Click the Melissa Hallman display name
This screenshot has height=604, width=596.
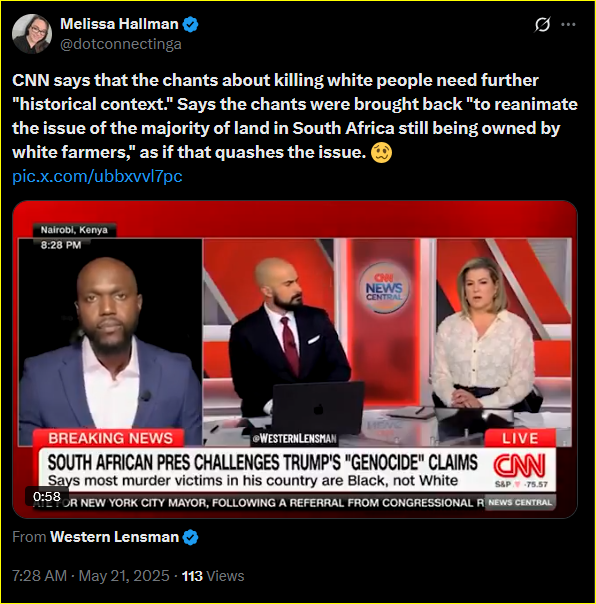(119, 24)
